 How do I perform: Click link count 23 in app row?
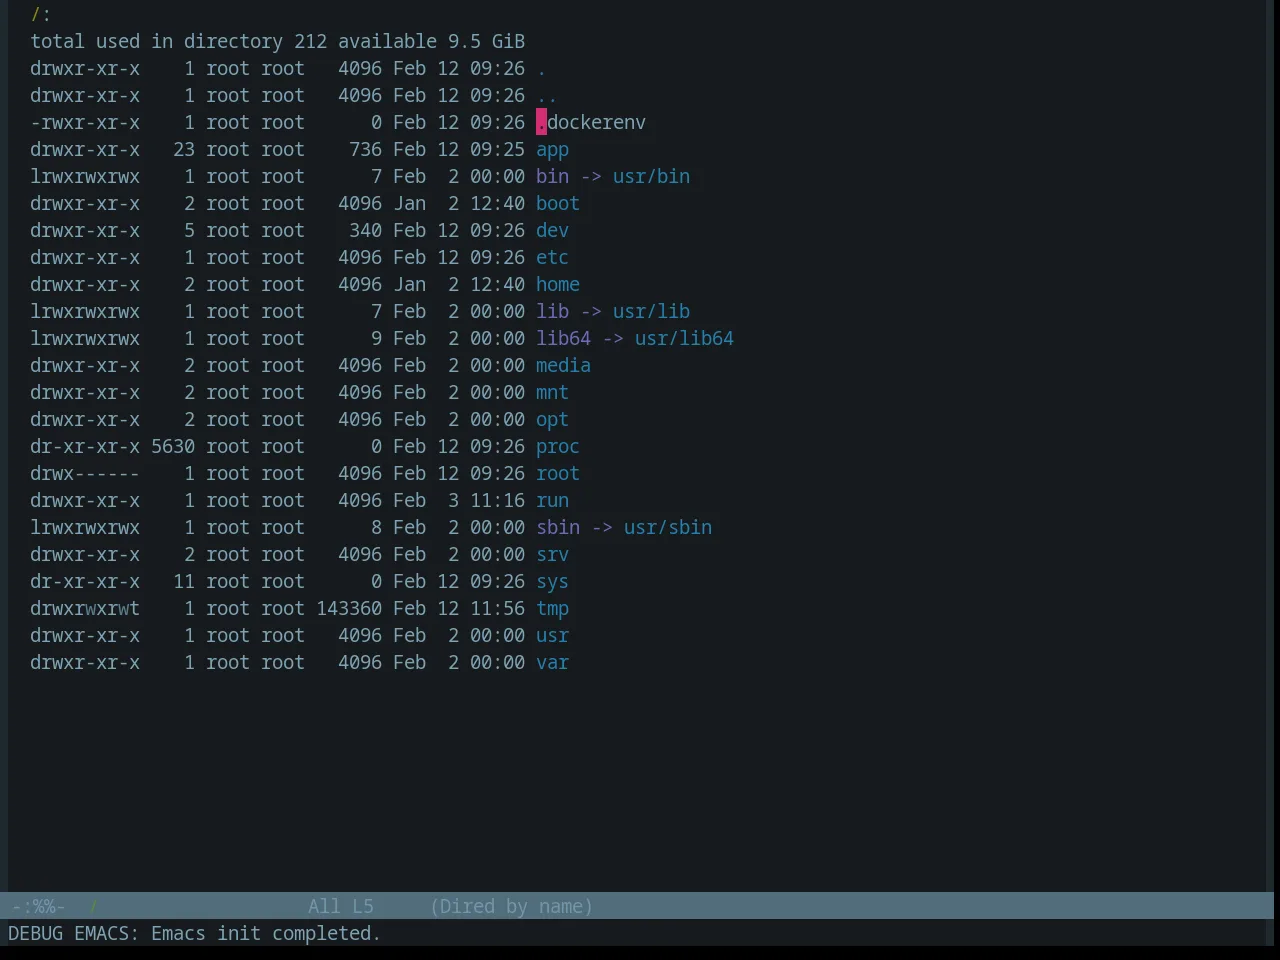(x=184, y=150)
